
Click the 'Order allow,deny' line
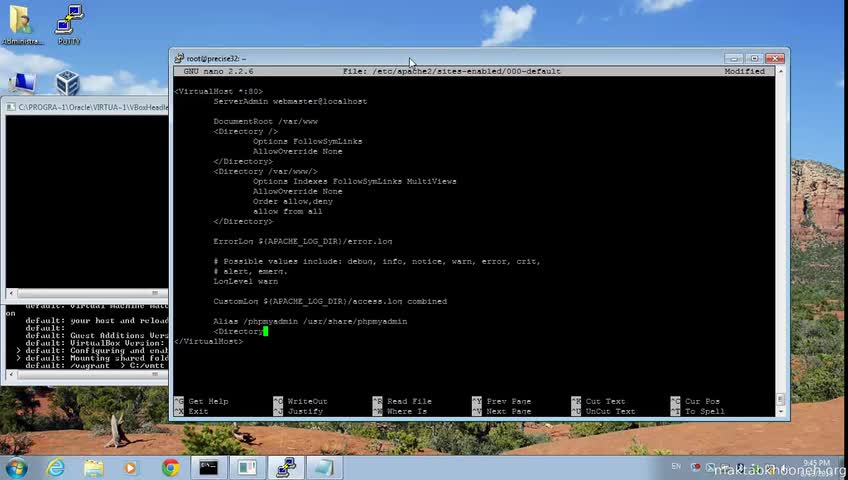pos(293,201)
